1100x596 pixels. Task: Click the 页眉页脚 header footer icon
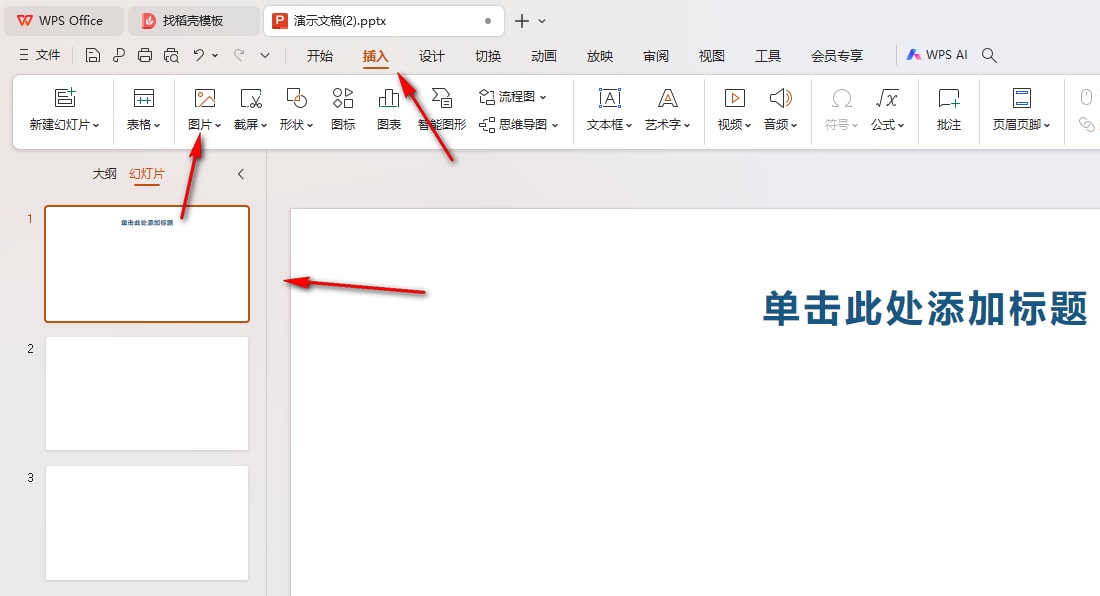pos(1021,97)
